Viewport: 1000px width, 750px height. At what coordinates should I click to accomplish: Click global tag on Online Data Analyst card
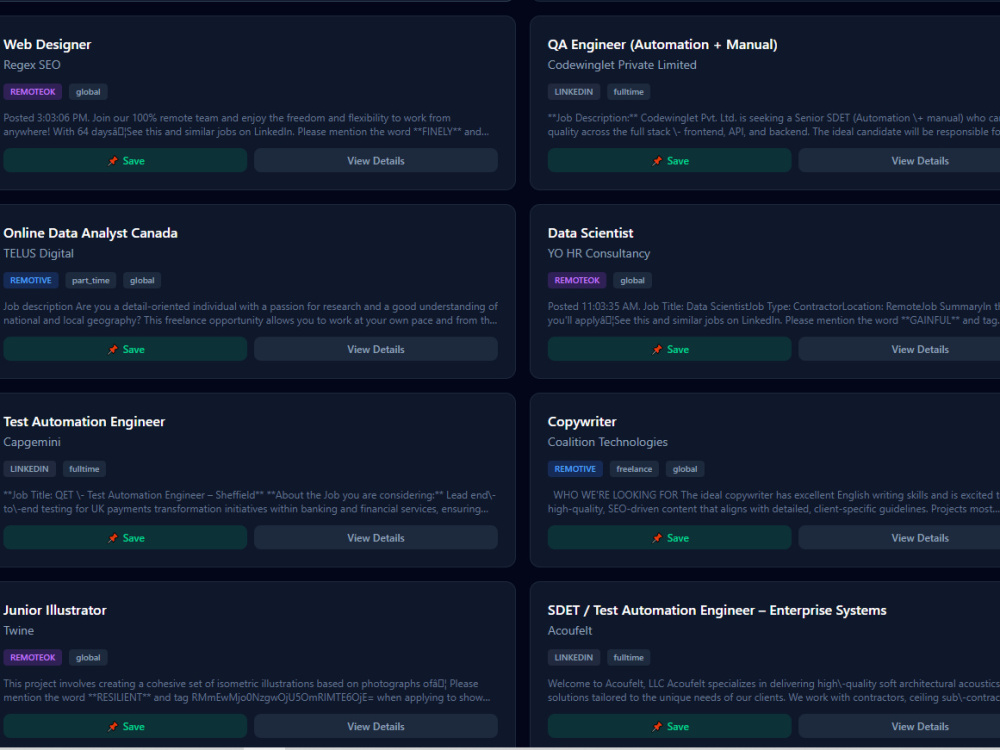click(142, 281)
